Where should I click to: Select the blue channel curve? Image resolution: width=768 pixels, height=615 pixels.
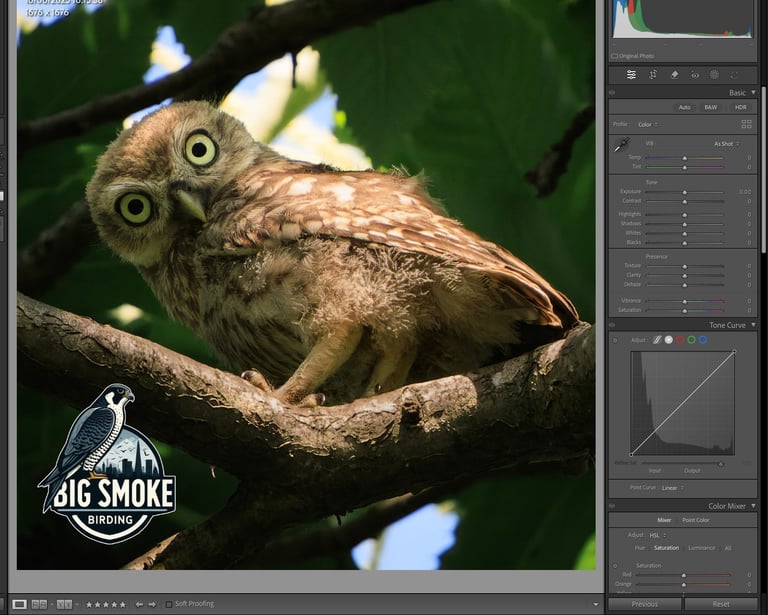click(x=703, y=340)
